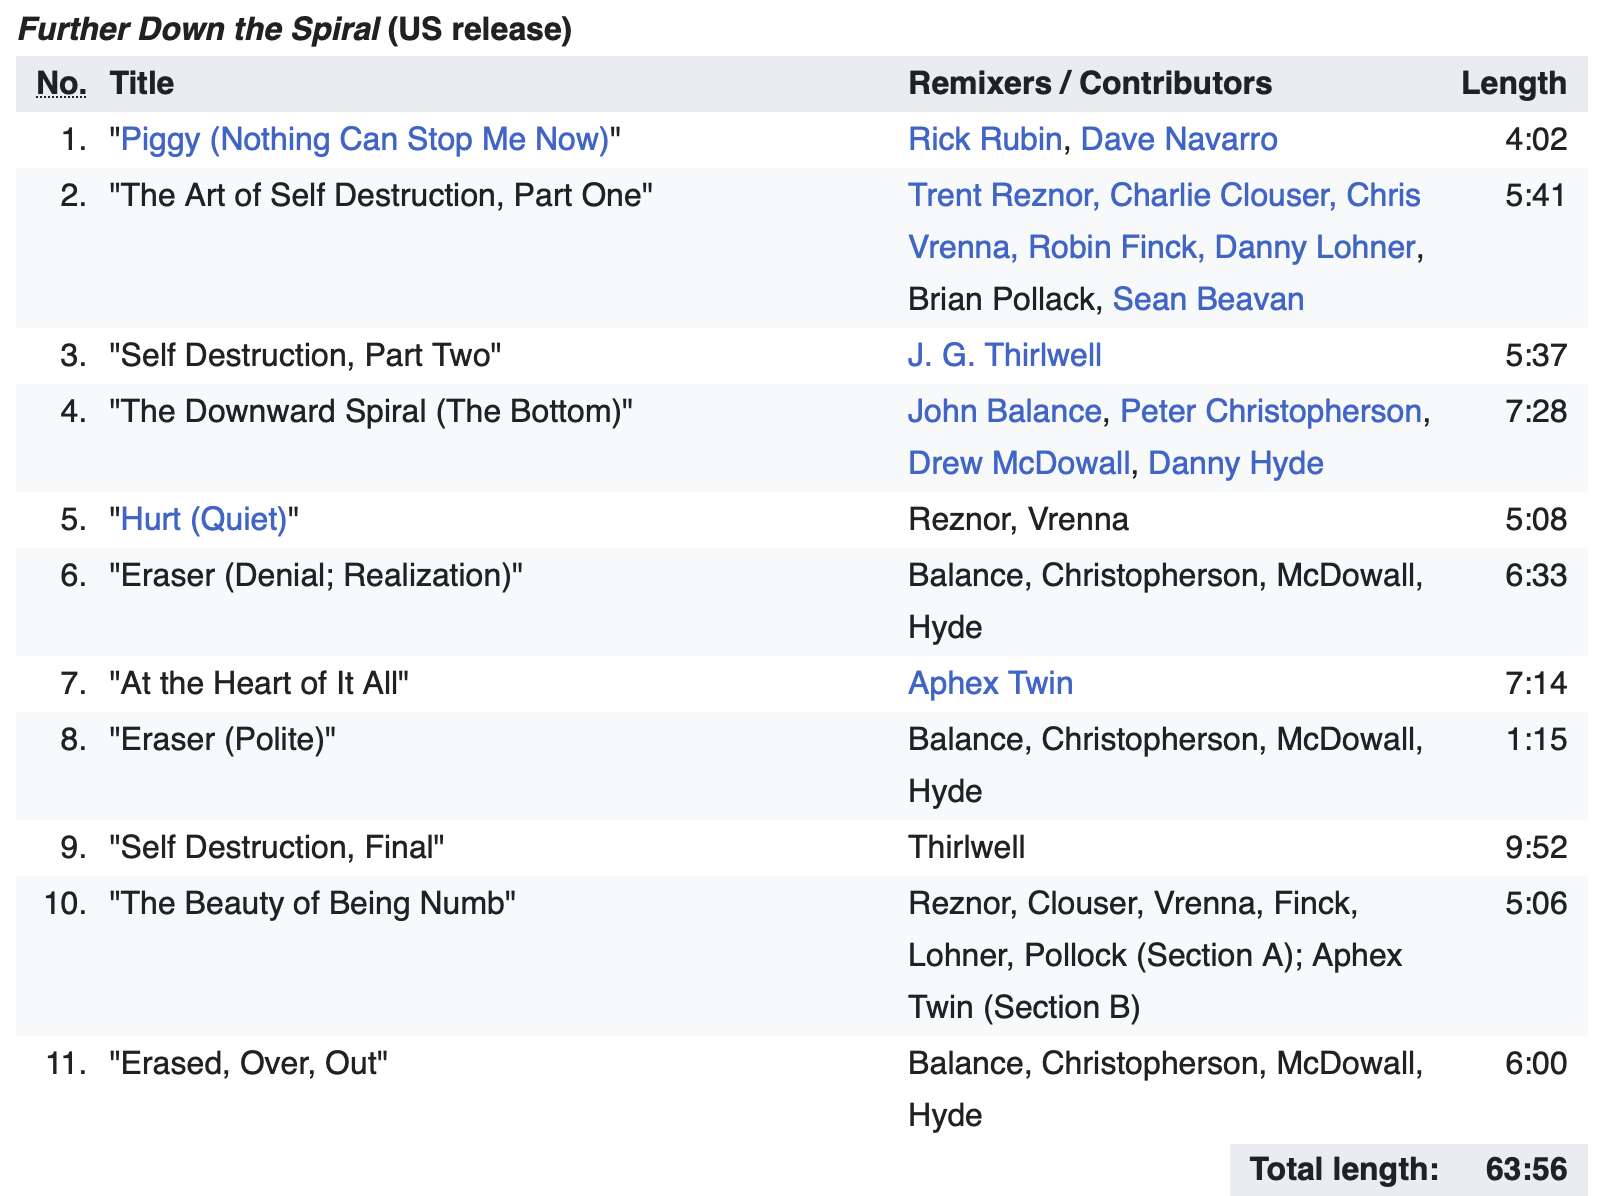Image resolution: width=1600 pixels, height=1196 pixels.
Task: Open the Sean Beavan link
Action: point(1208,299)
